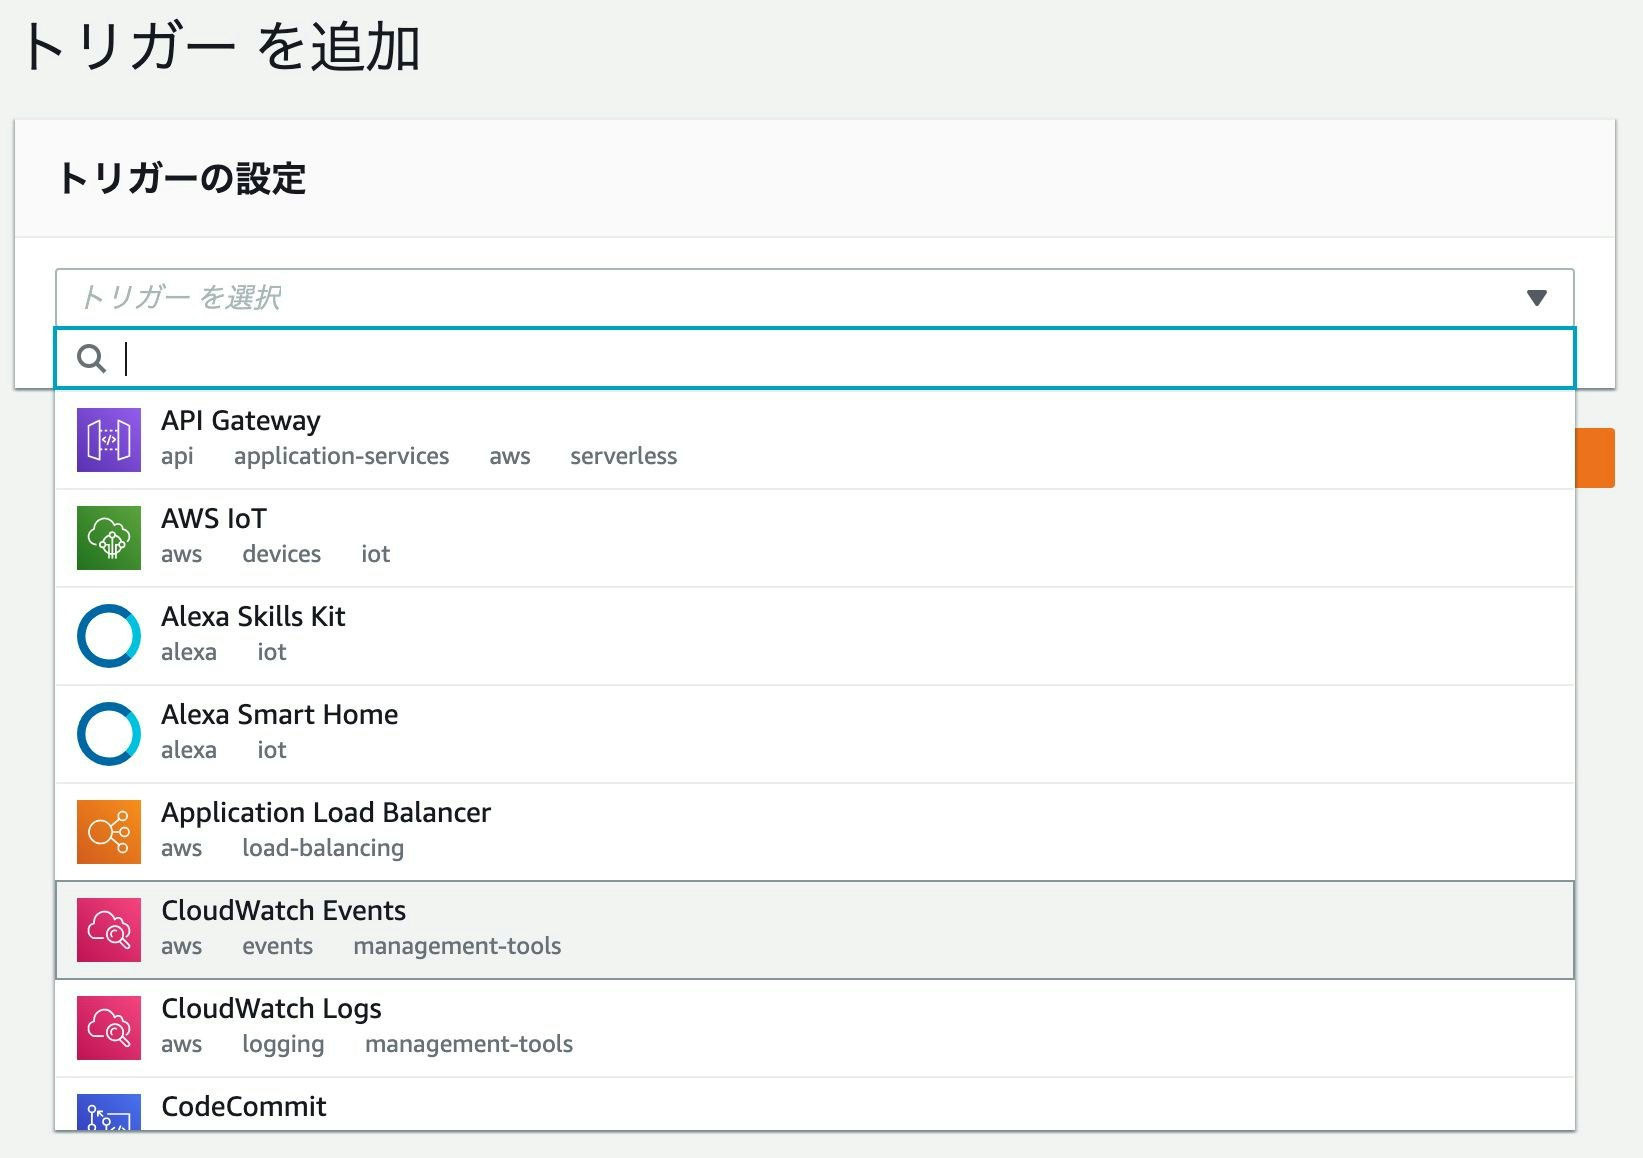Click the 'events' tag under CloudWatch Events
This screenshot has width=1643, height=1158.
[x=277, y=946]
